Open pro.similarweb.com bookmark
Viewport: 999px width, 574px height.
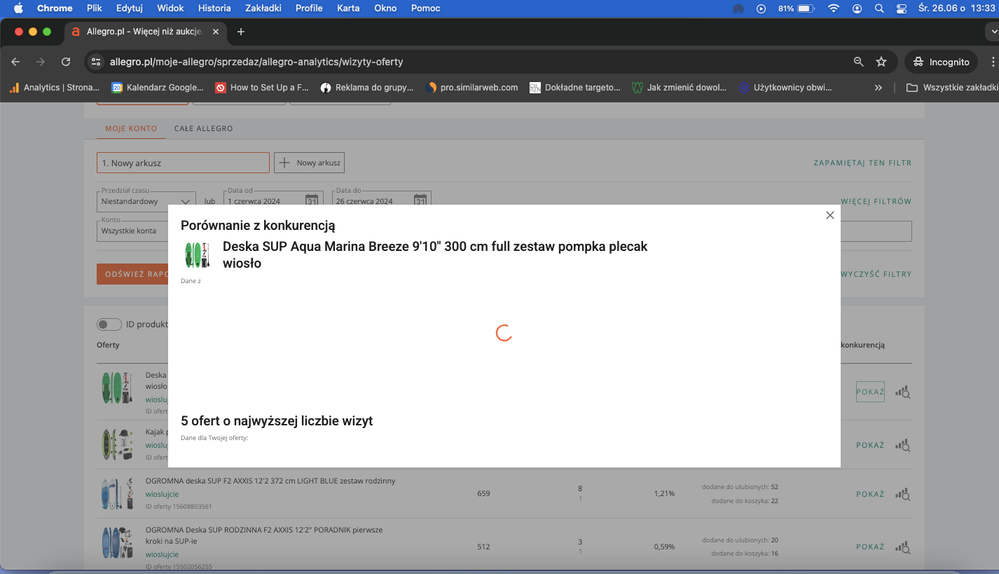(471, 88)
